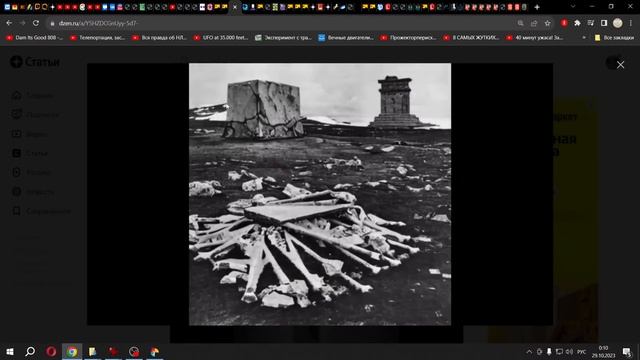Focus the dzen.ru address bar
This screenshot has width=640, height=360.
tap(282, 23)
